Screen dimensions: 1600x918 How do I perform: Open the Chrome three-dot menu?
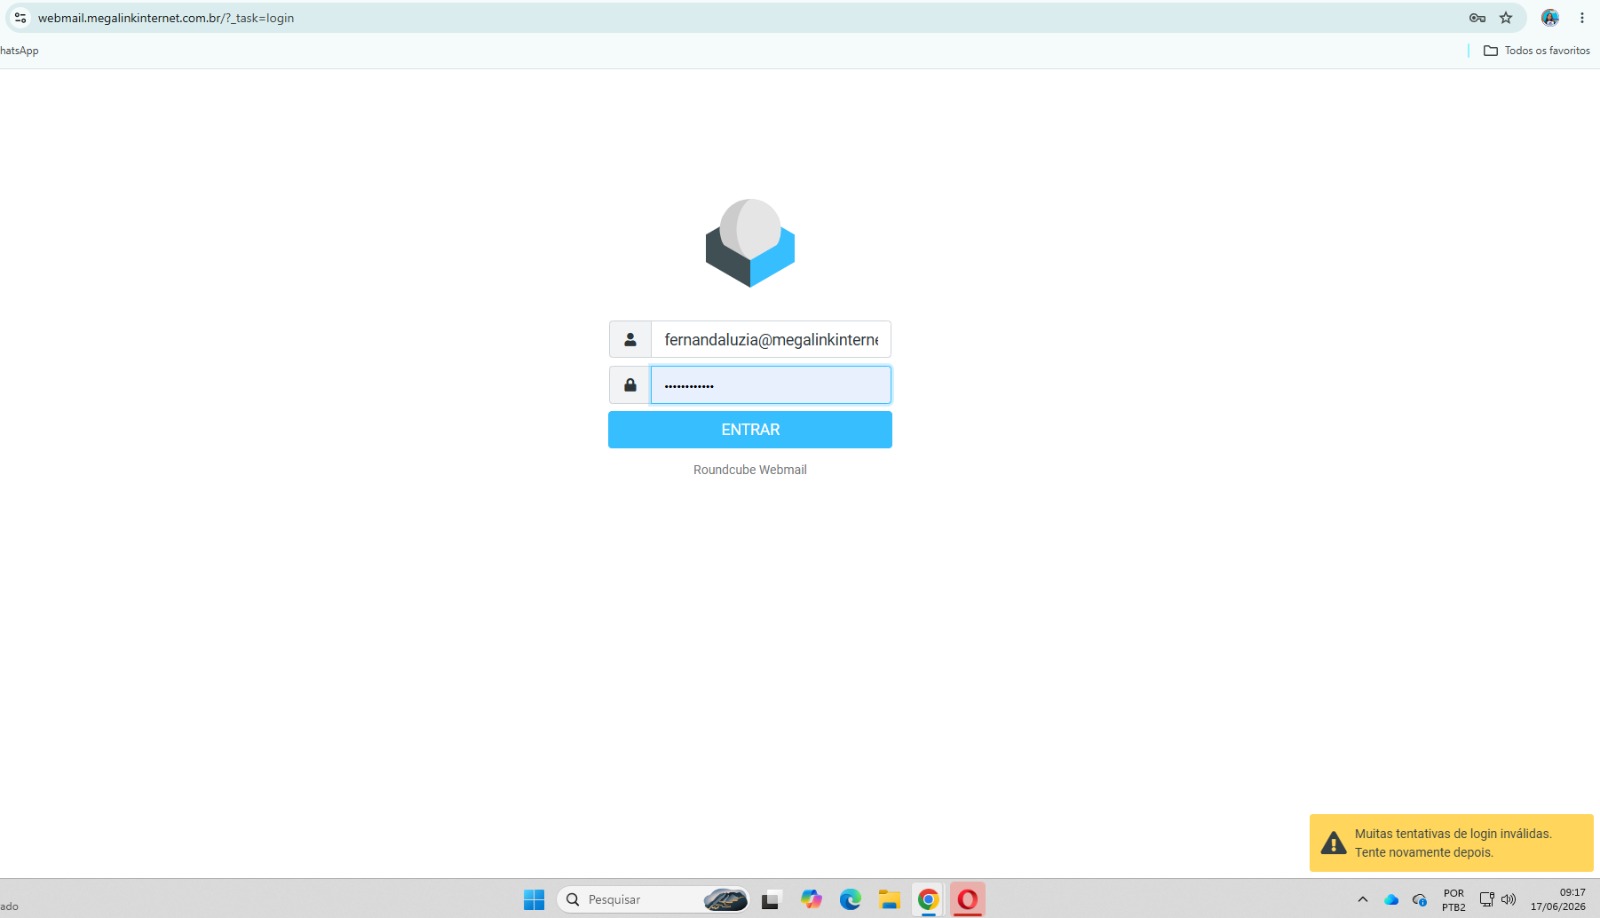1582,18
